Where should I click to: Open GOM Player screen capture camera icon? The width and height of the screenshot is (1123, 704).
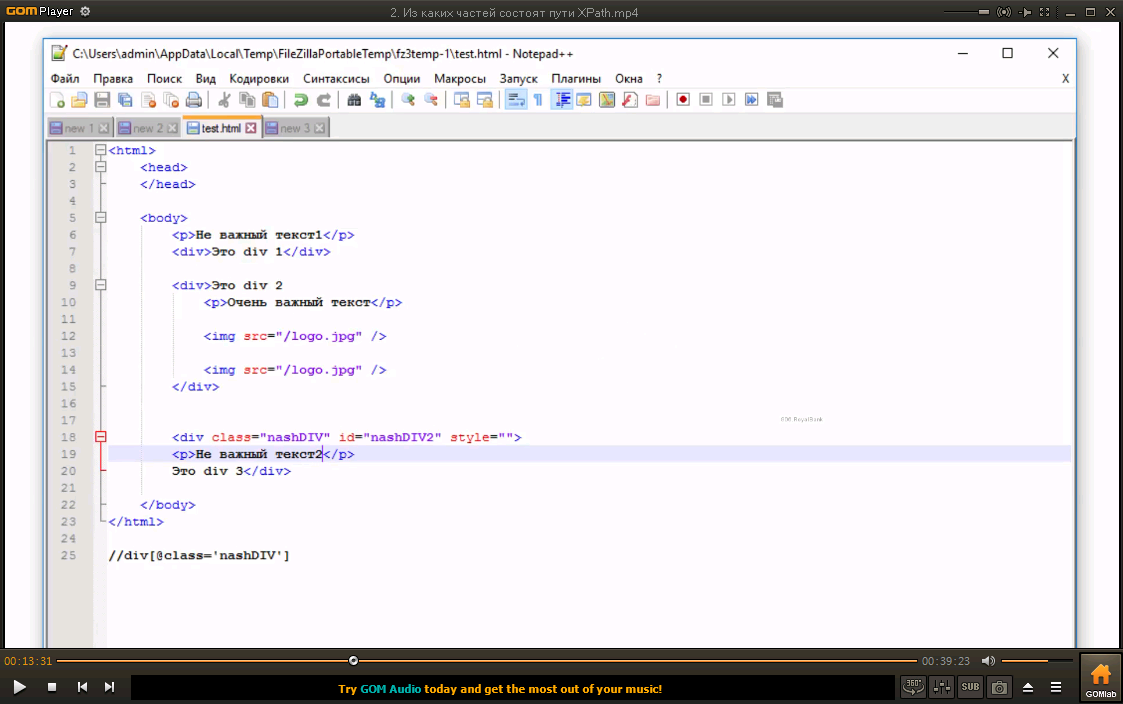coord(998,688)
